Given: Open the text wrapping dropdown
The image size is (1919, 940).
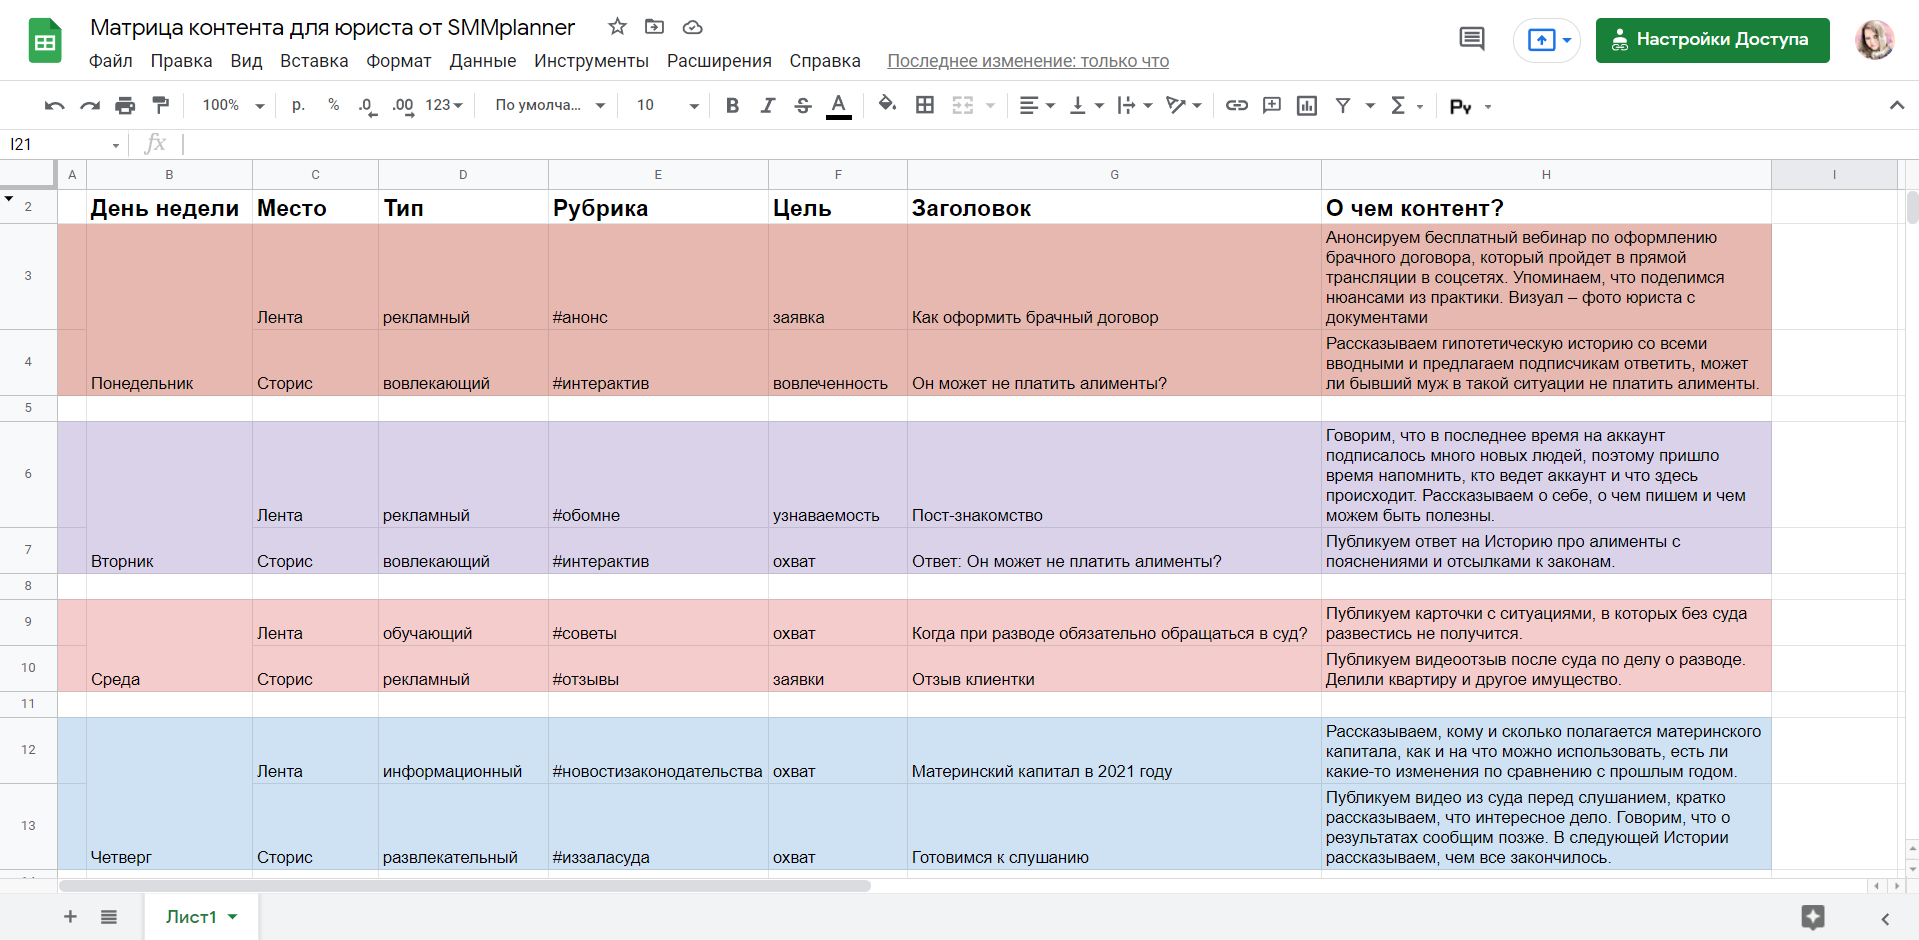Looking at the screenshot, I should pos(1134,105).
